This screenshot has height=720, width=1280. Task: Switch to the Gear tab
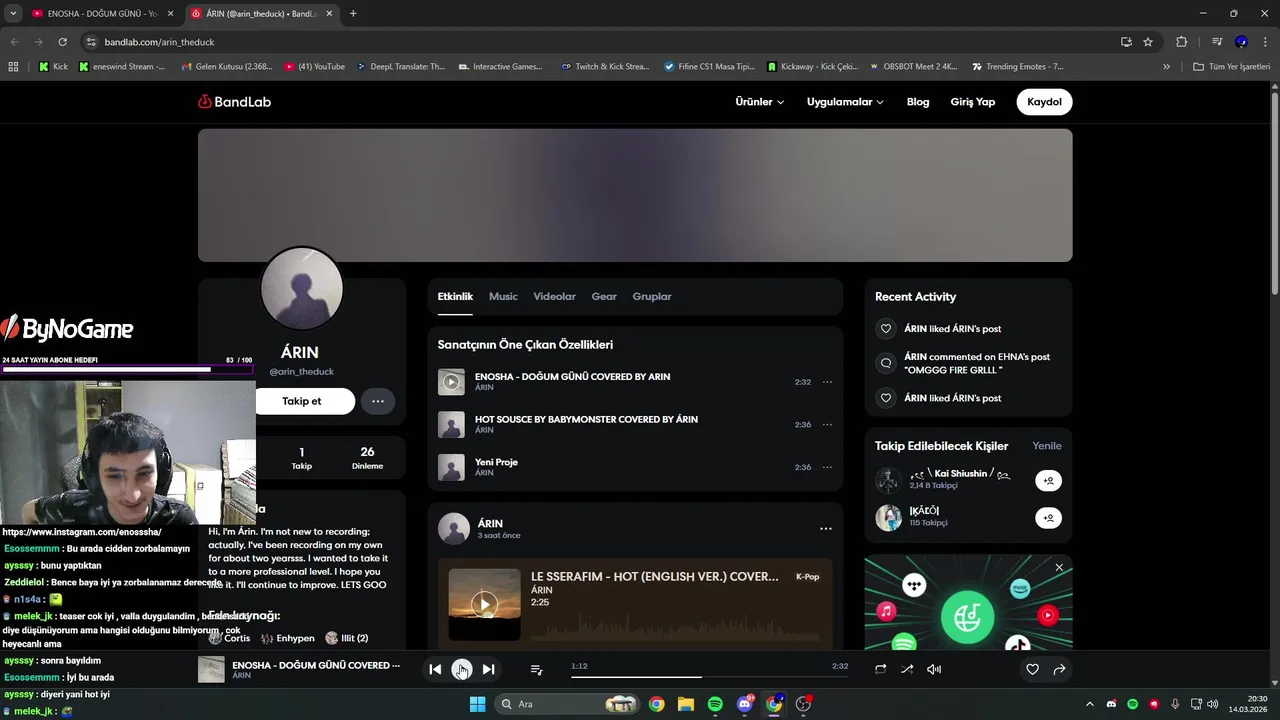click(604, 297)
